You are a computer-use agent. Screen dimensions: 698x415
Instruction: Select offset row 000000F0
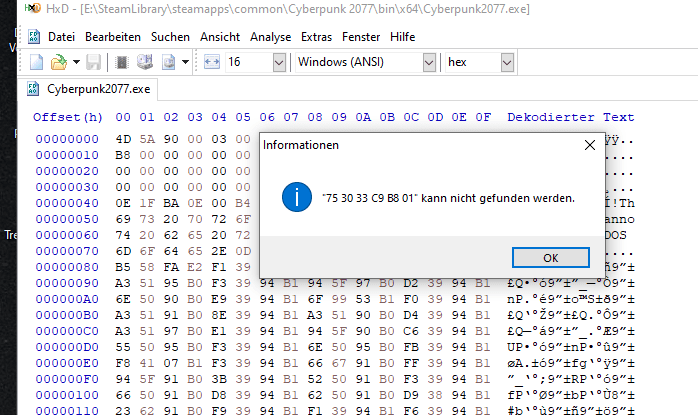[x=67, y=379]
